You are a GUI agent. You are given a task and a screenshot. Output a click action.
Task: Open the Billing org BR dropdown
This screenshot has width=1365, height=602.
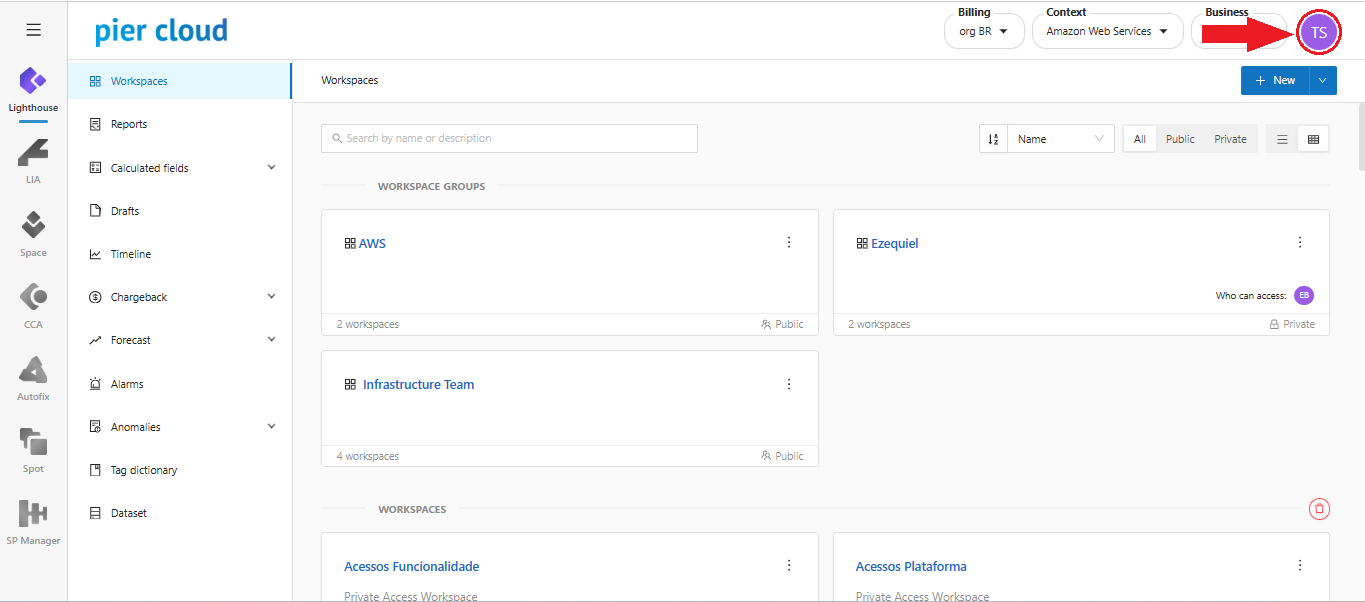[984, 31]
